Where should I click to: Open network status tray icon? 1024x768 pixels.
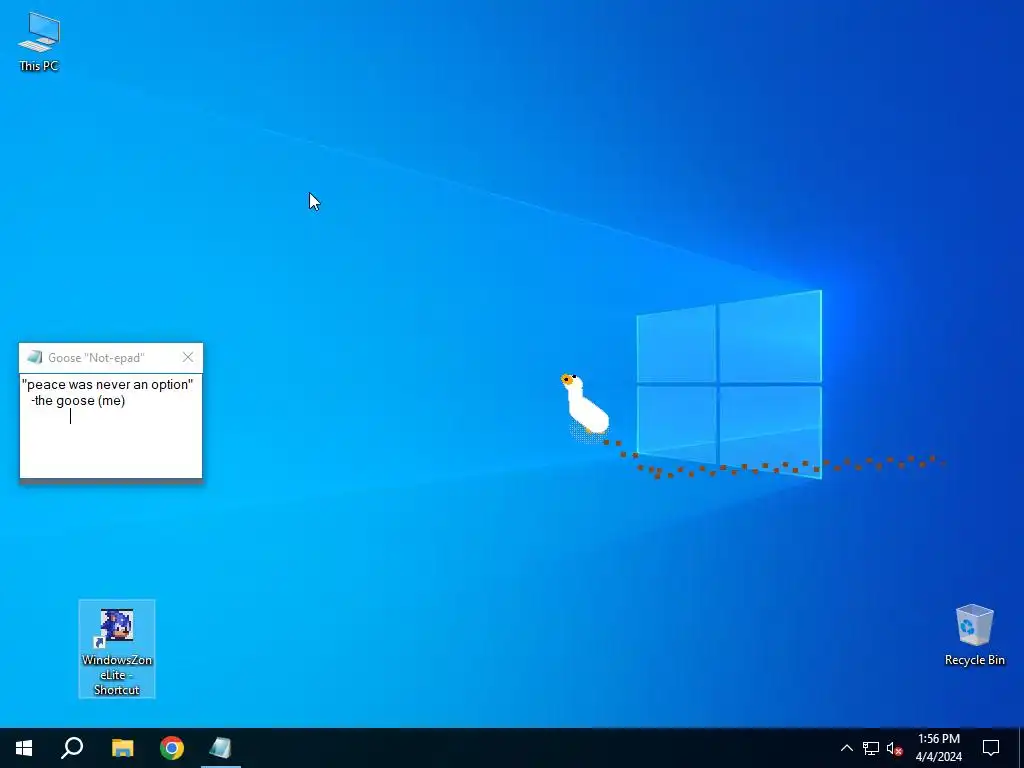[871, 748]
